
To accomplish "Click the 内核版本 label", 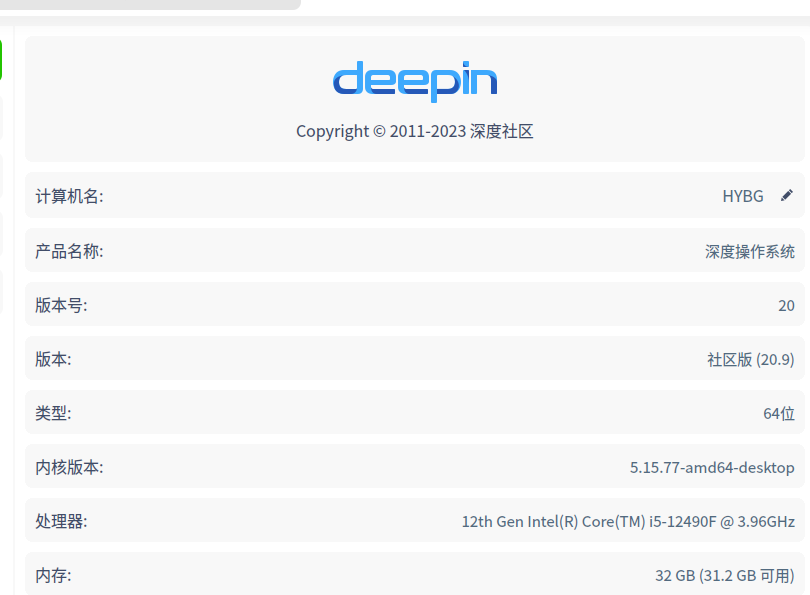I will [69, 467].
